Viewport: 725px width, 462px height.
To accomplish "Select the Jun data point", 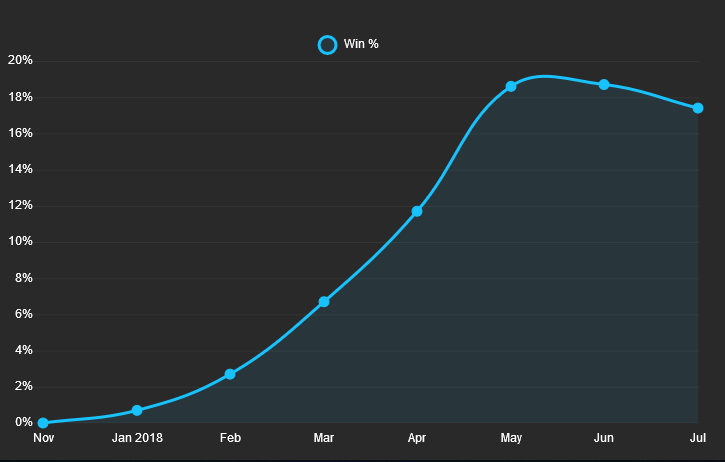I will click(x=604, y=85).
